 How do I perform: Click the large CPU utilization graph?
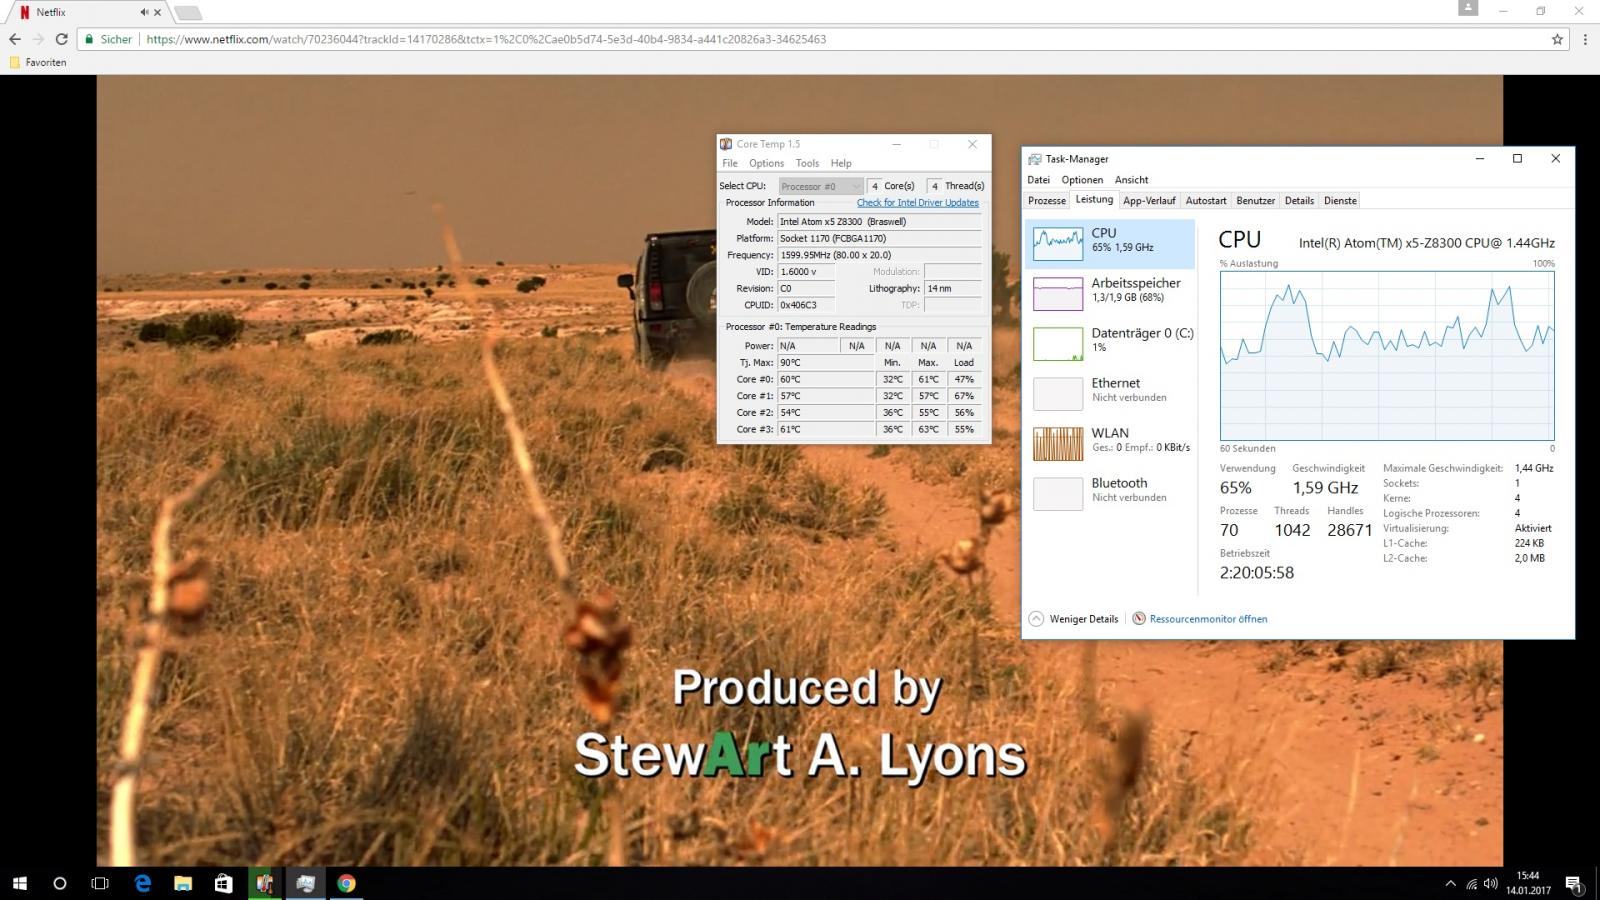pos(1387,356)
